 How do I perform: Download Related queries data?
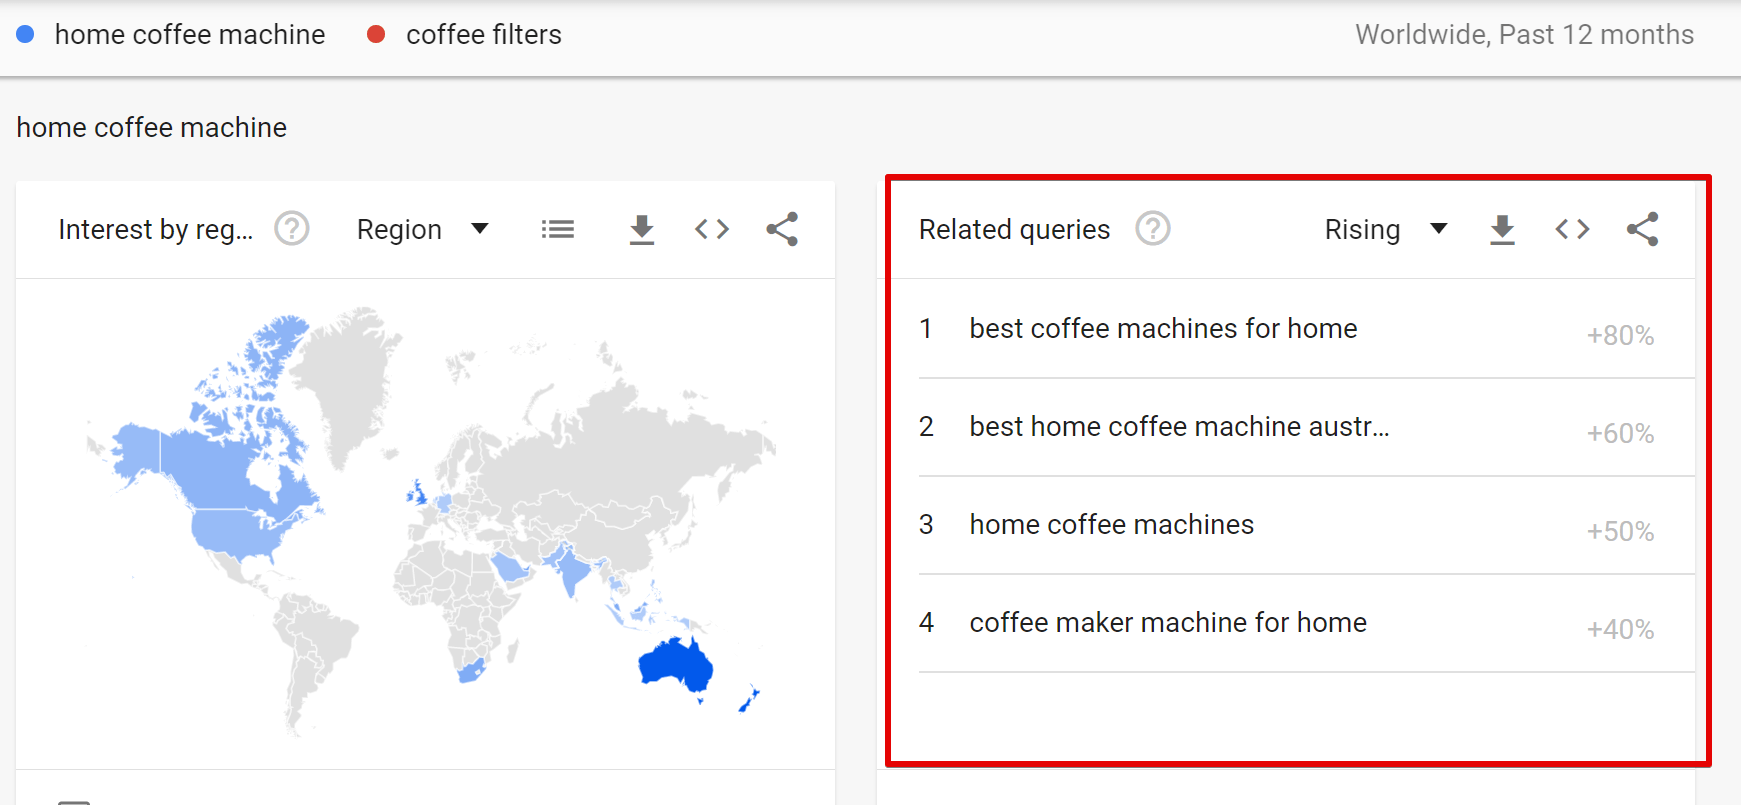pos(1502,230)
